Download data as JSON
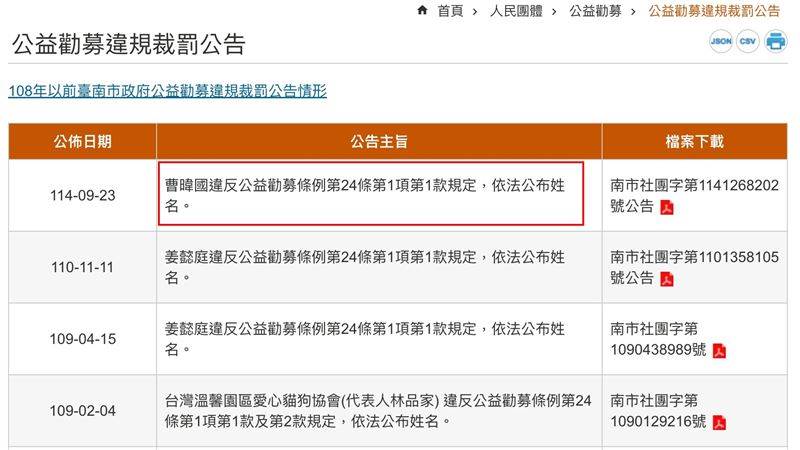The image size is (800, 450). (720, 42)
